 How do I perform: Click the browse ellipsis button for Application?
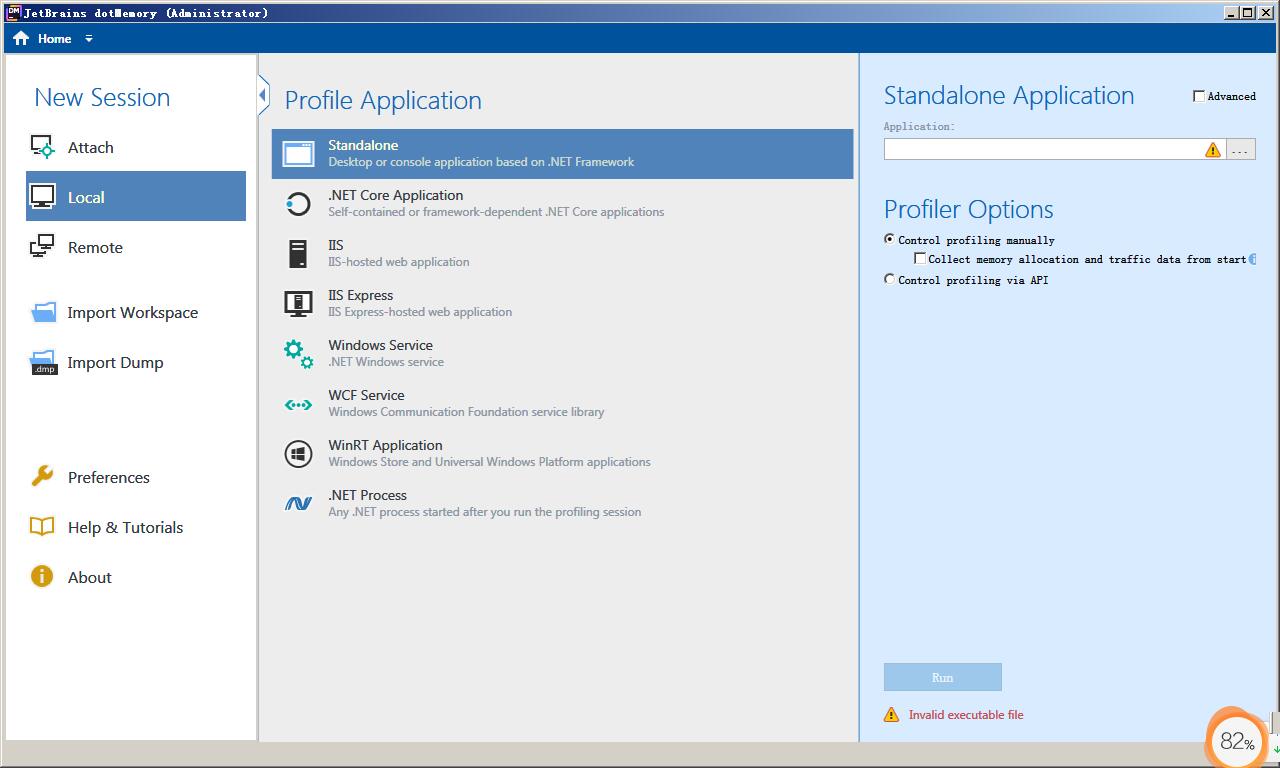(1240, 150)
